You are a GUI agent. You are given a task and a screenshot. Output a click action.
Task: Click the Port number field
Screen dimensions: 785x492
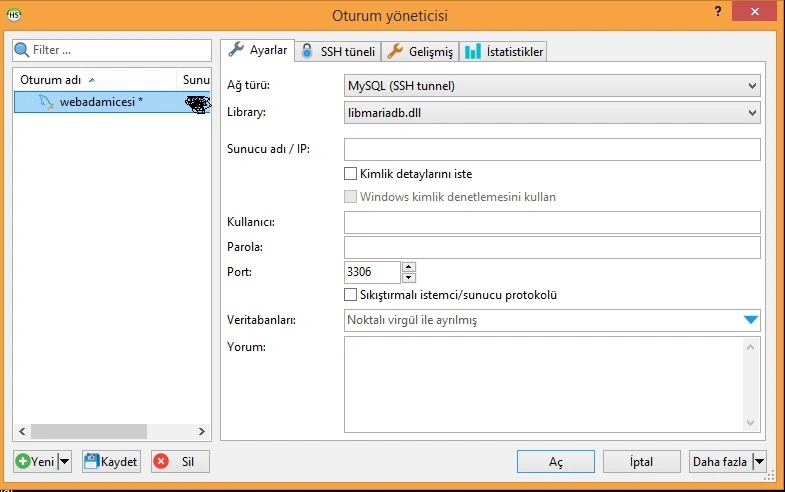click(x=372, y=272)
